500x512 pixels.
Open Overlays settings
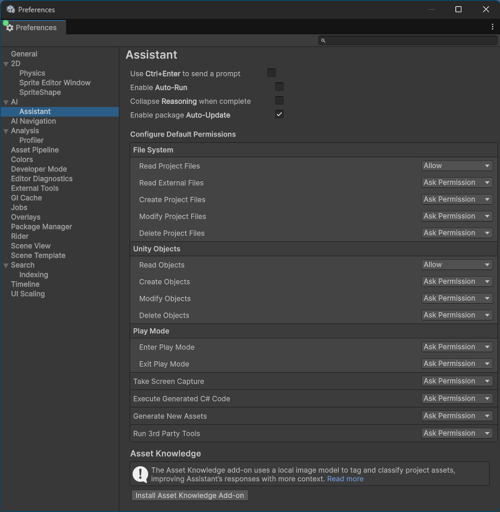pyautogui.click(x=26, y=217)
